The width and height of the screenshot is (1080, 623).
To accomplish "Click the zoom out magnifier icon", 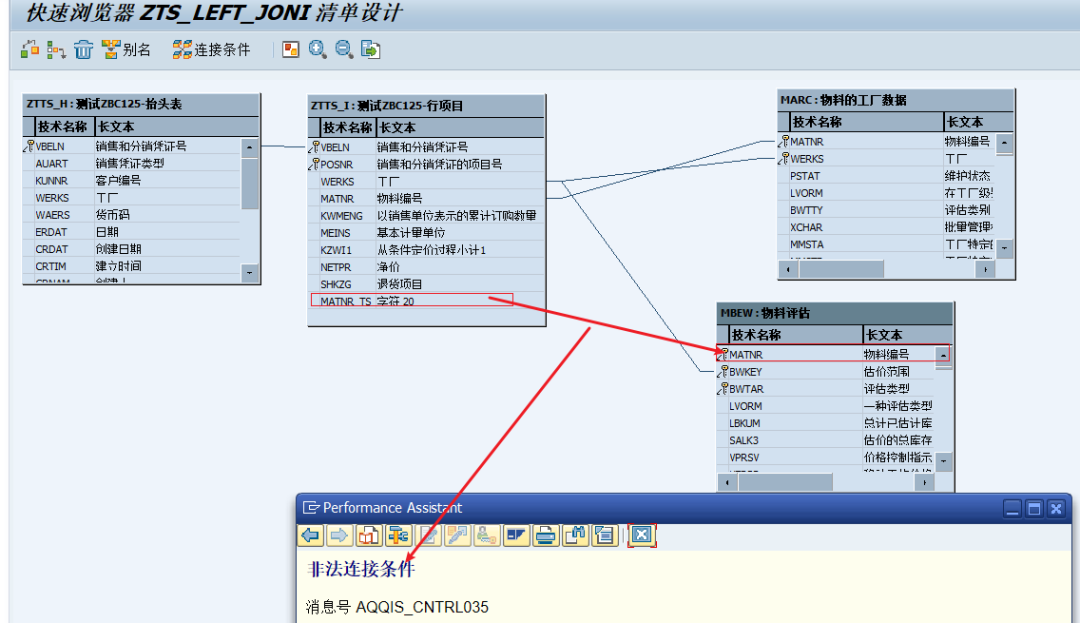I will tap(344, 50).
